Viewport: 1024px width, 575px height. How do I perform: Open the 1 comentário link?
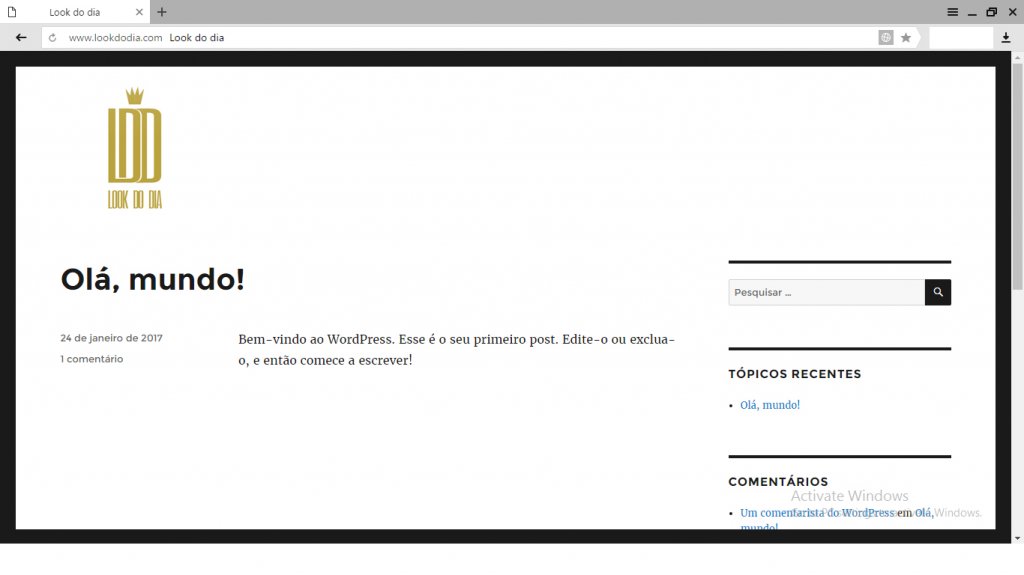pos(91,359)
